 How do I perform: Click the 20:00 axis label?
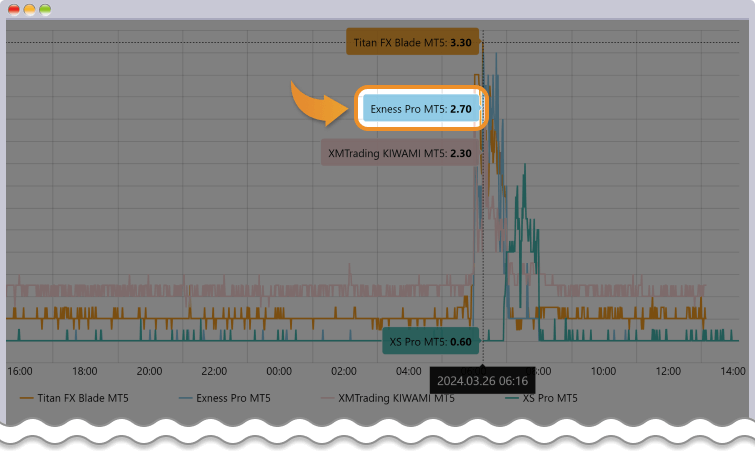pos(149,371)
